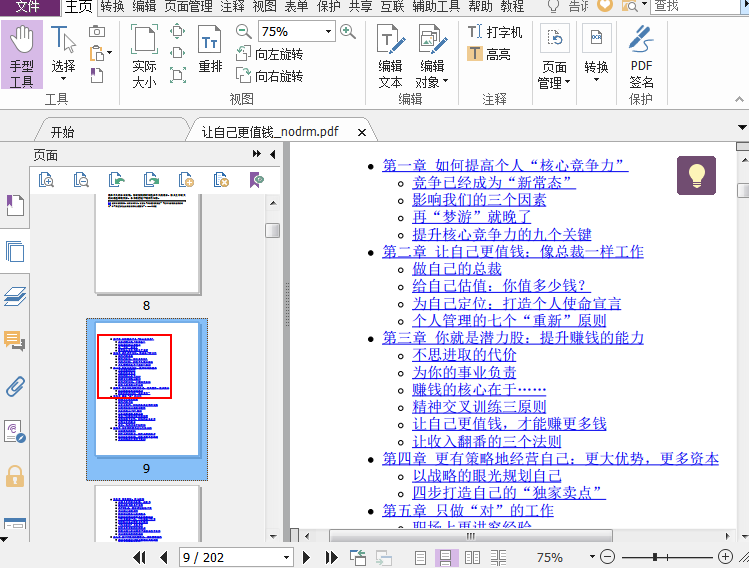Open the 注释 (Comment) ribbon tab
The width and height of the screenshot is (749, 568).
coord(232,7)
